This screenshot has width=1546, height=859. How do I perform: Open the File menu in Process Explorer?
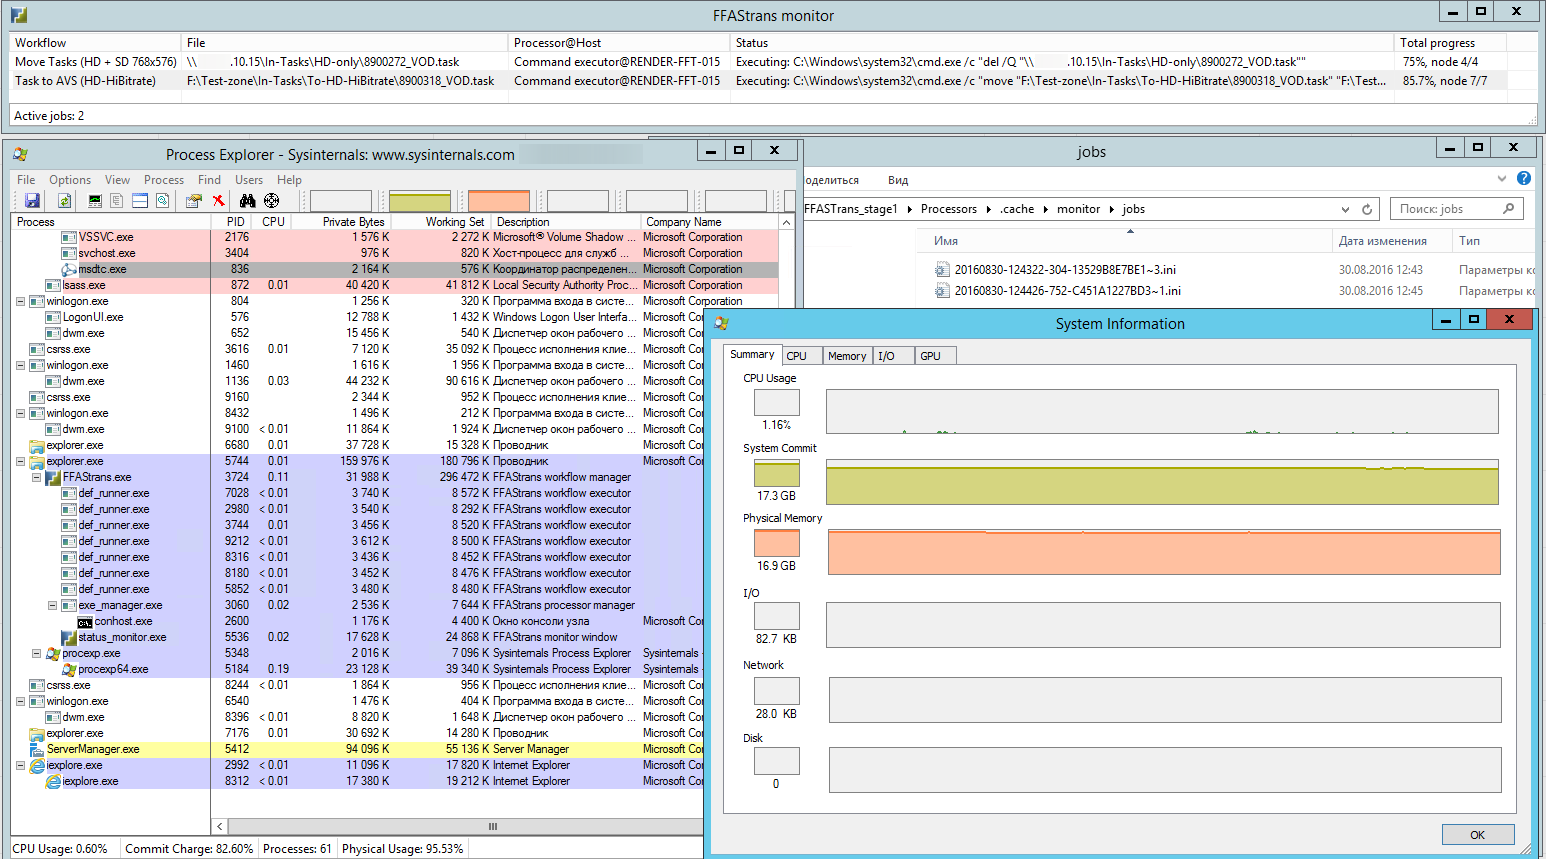click(26, 180)
